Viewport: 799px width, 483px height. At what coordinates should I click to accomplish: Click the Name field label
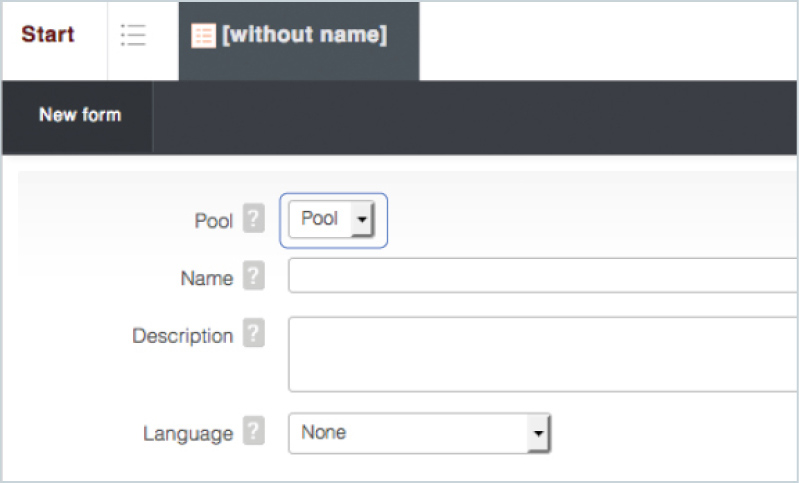(206, 278)
